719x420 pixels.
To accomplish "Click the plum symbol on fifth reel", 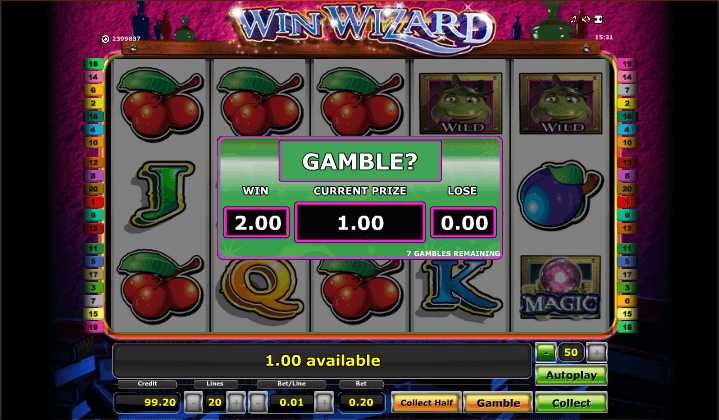I will coord(559,194).
